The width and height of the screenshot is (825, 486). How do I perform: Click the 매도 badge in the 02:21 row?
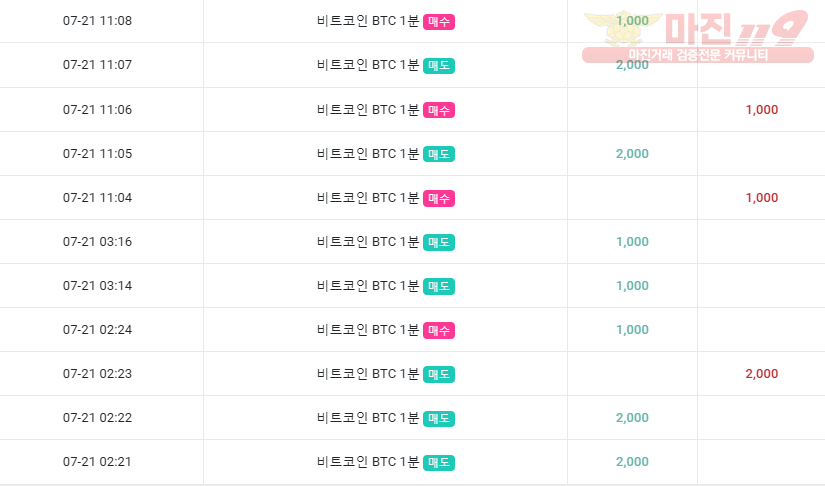coord(439,462)
